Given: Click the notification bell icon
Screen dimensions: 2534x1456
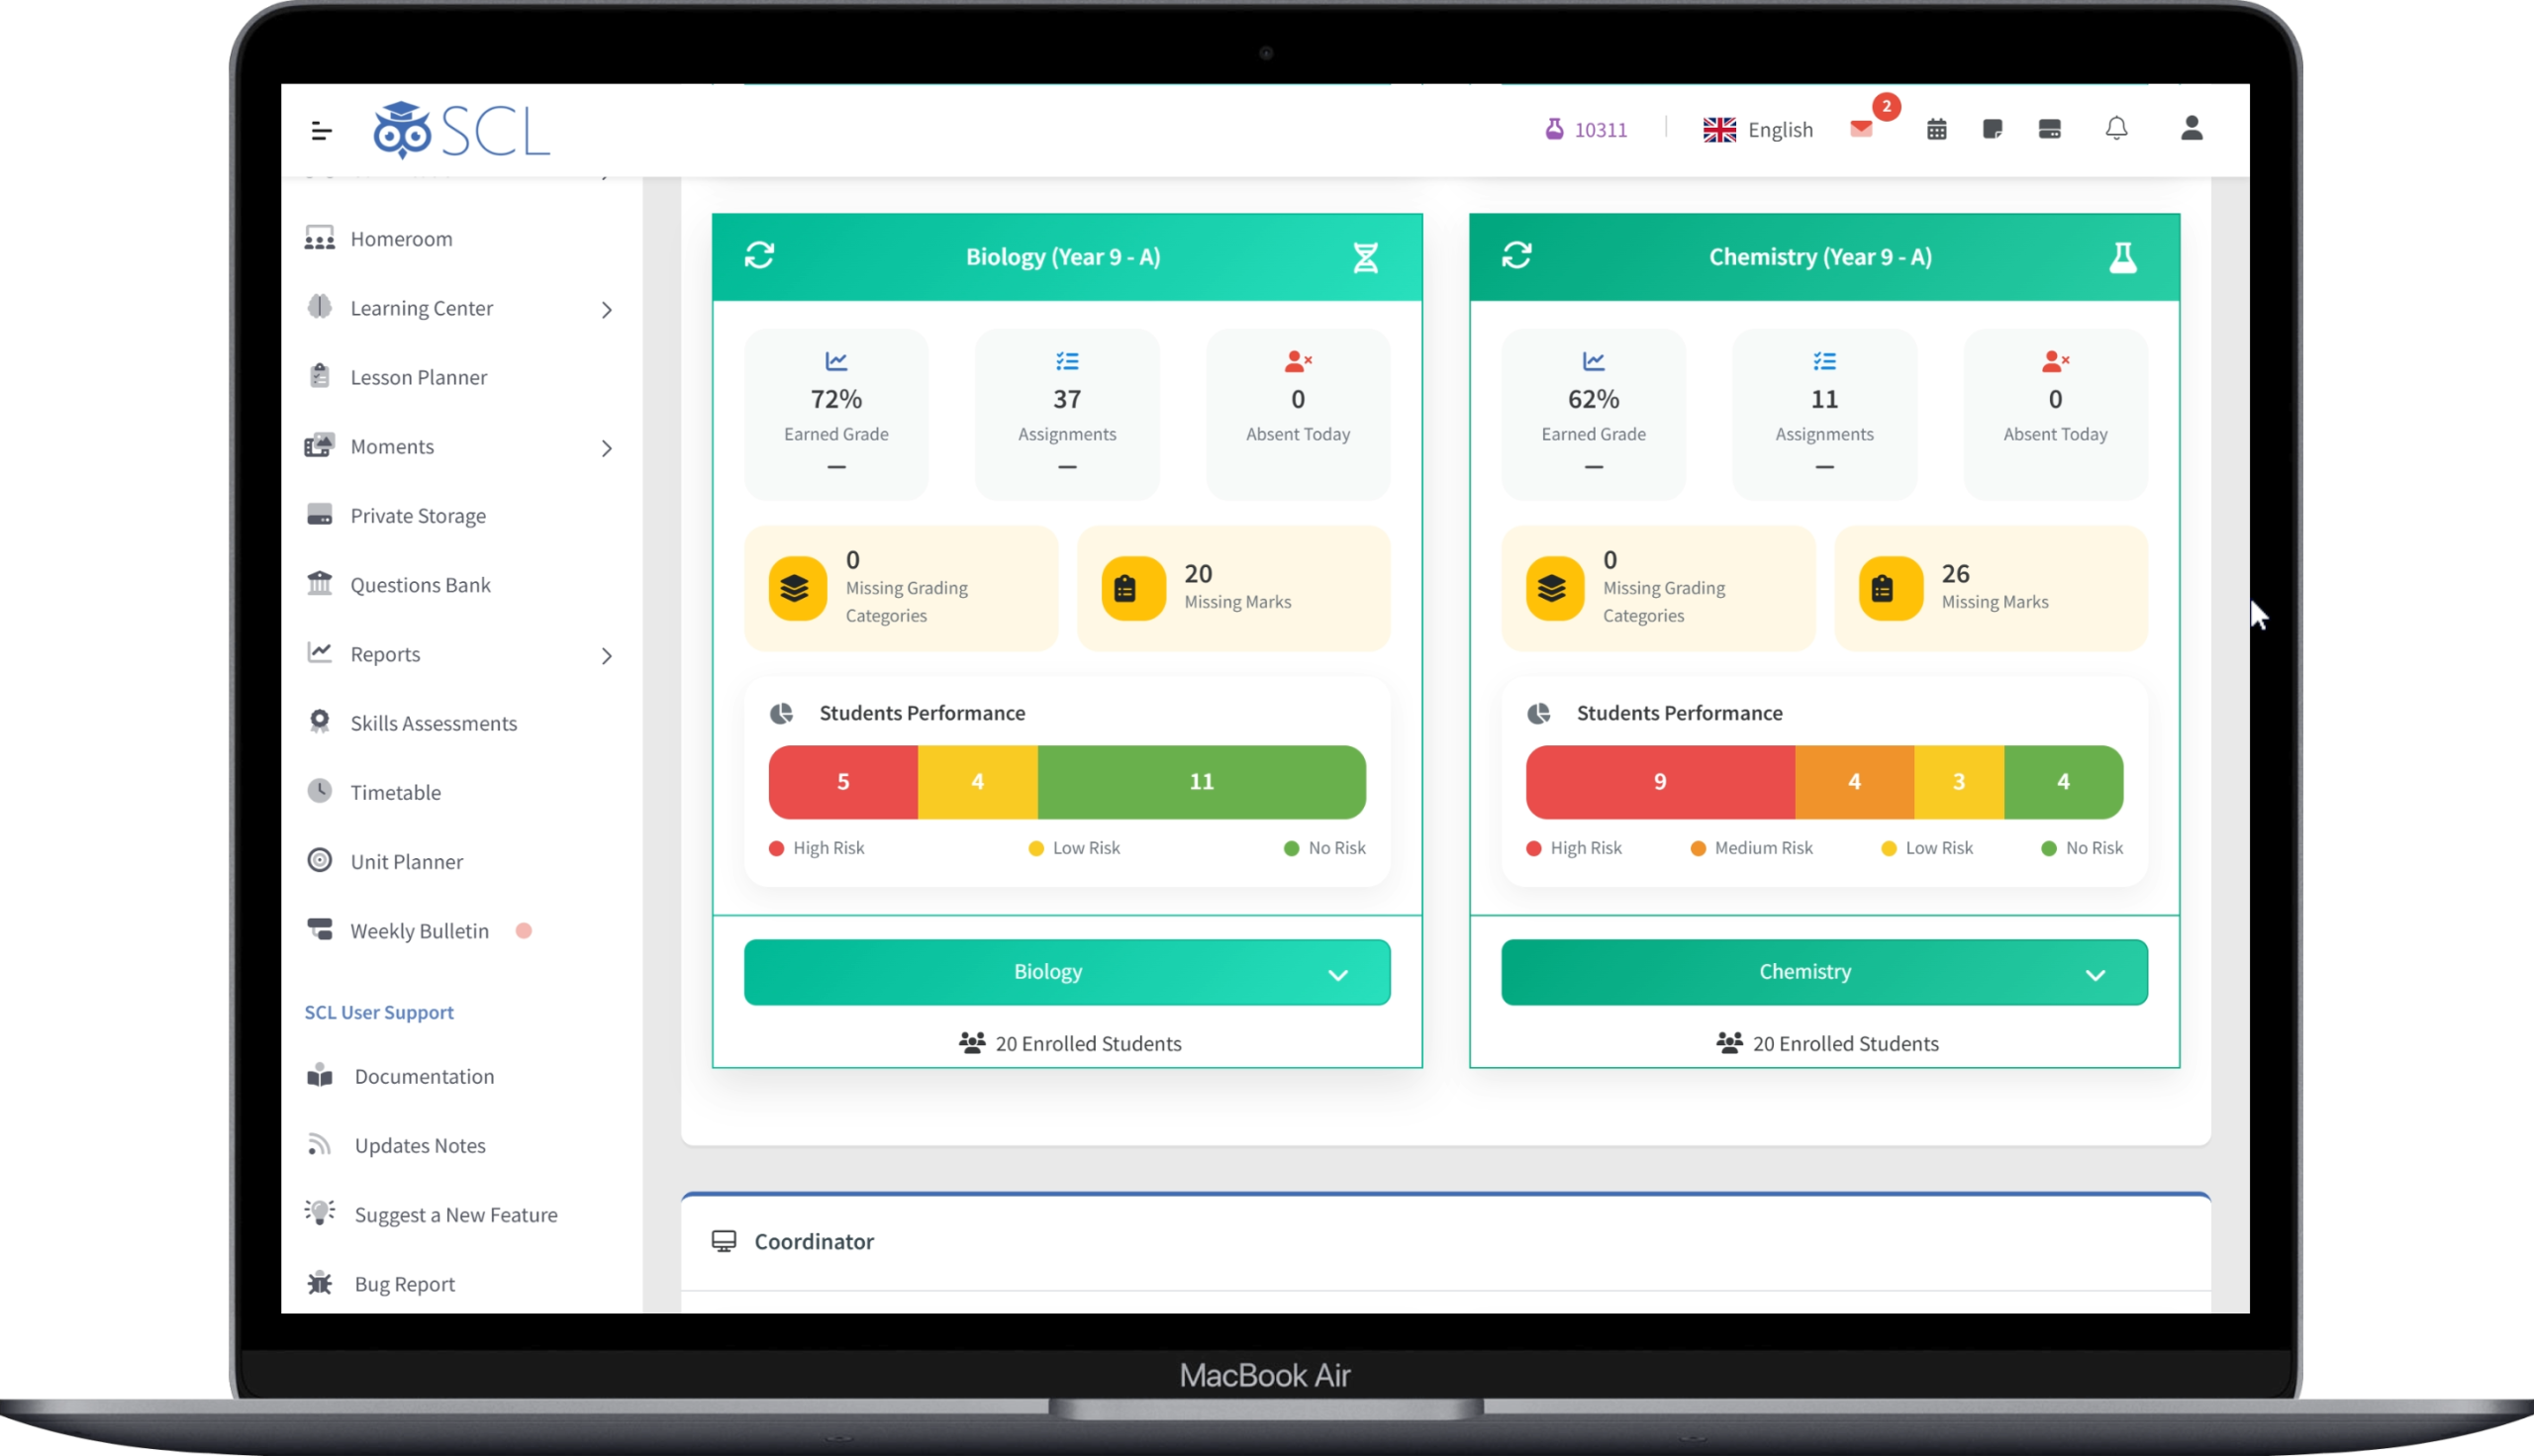Looking at the screenshot, I should coord(2116,129).
